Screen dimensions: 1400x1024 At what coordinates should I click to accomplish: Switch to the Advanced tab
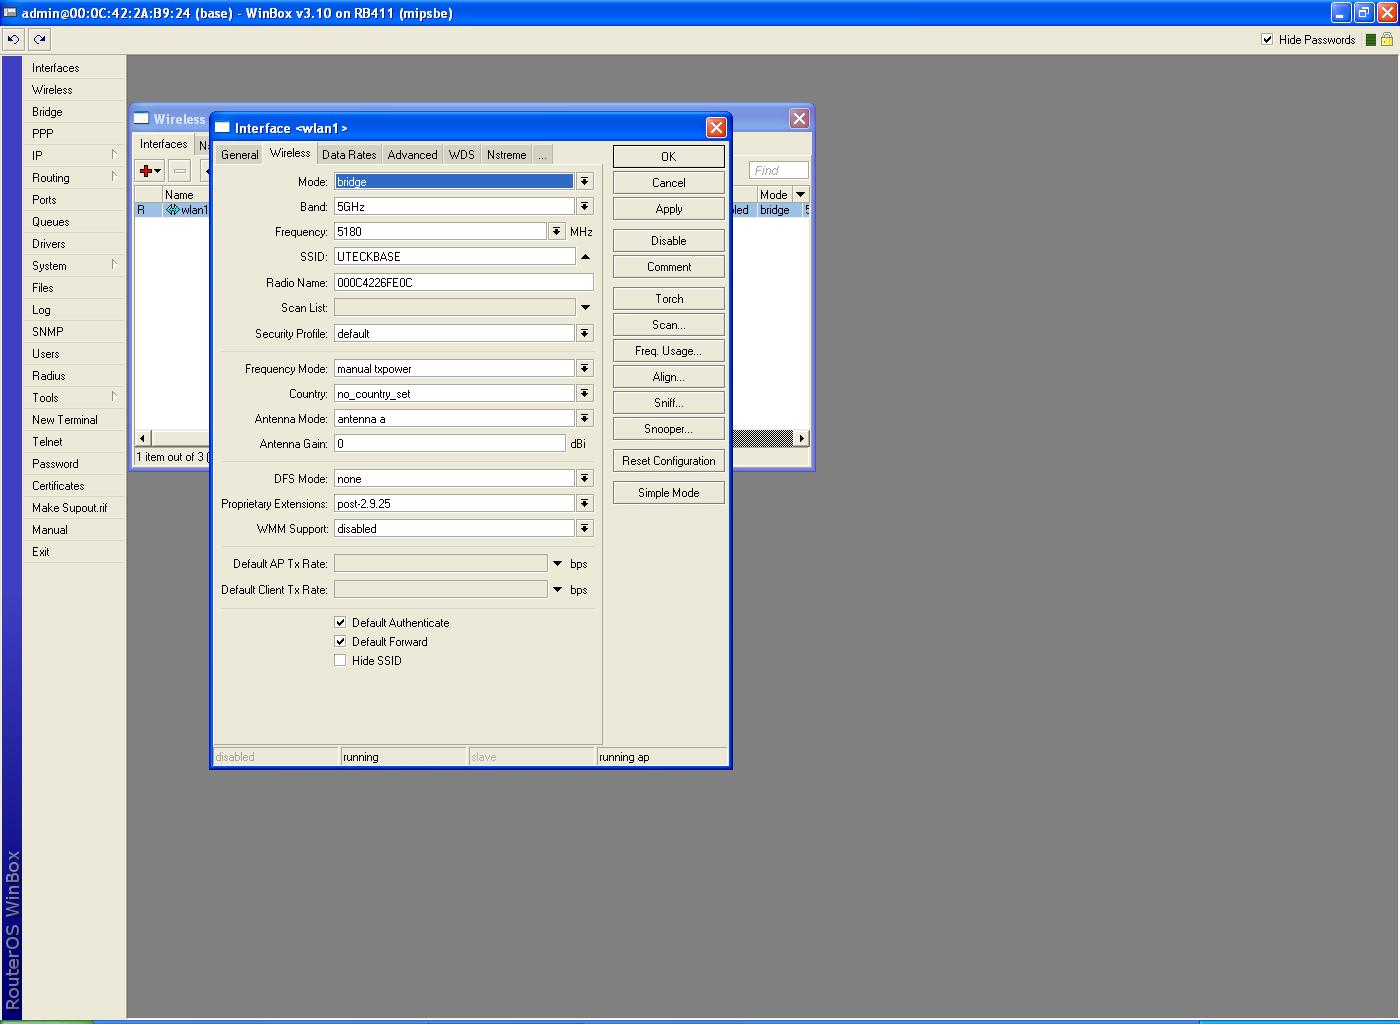point(413,155)
